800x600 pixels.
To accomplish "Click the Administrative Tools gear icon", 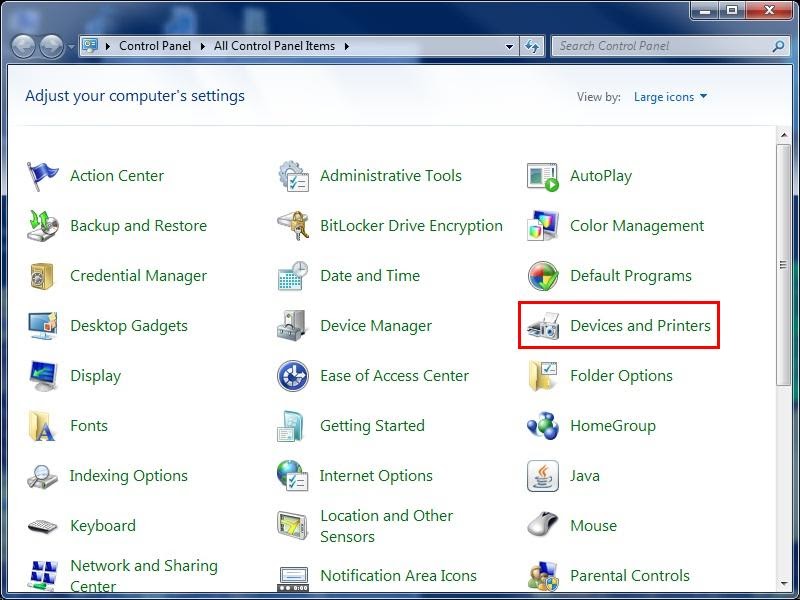I will point(293,176).
